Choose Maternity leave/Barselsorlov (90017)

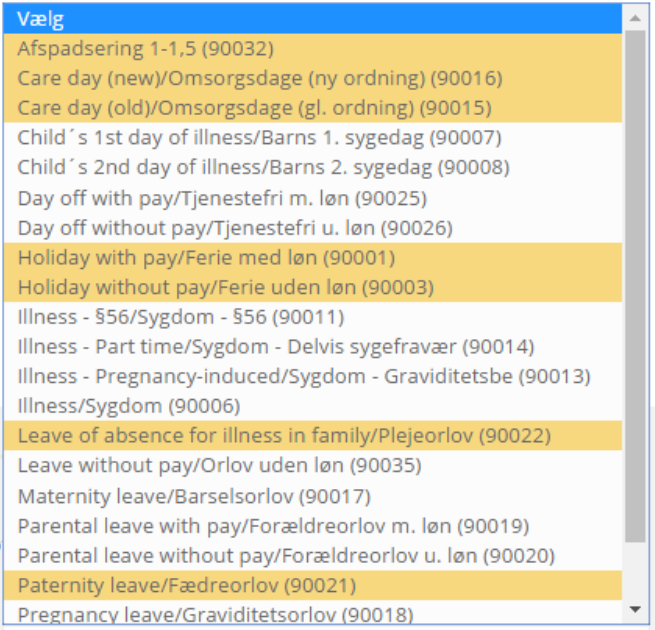[x=194, y=496]
